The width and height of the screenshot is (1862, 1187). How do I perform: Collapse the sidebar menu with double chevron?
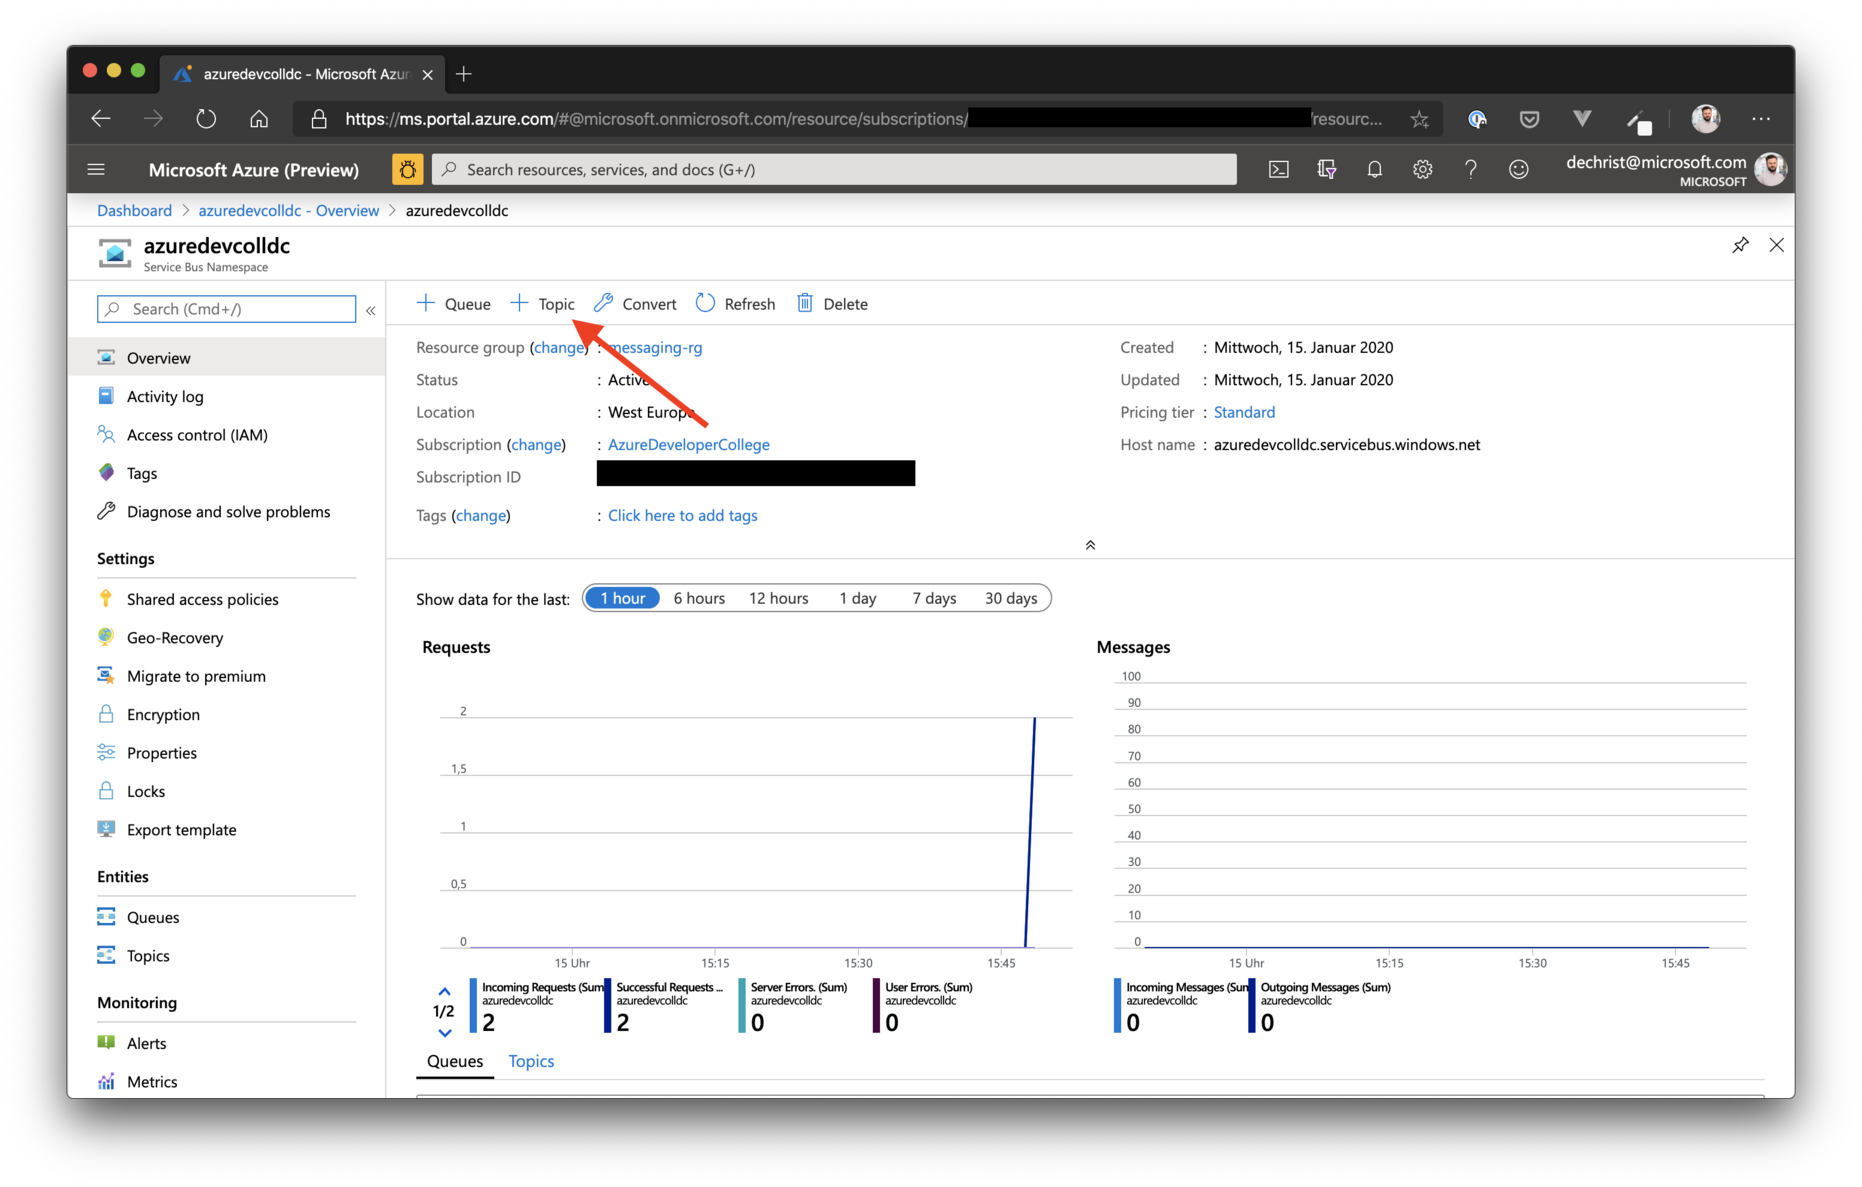371,310
